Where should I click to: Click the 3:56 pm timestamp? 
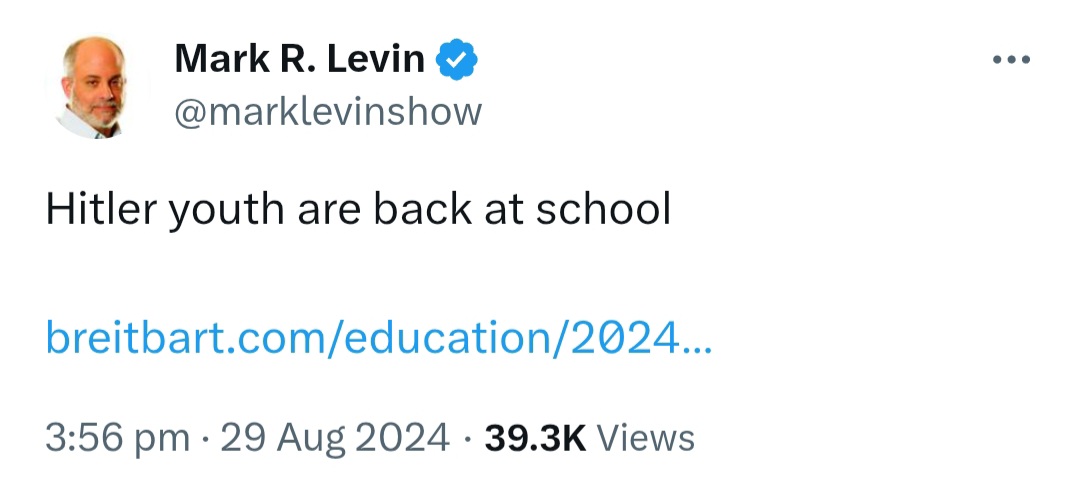click(x=117, y=438)
